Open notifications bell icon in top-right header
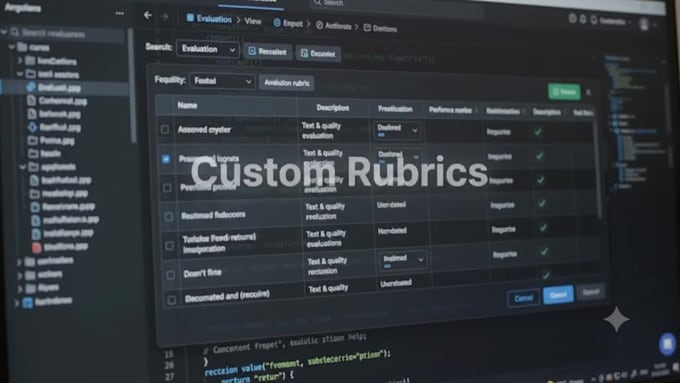The width and height of the screenshot is (680, 383). click(583, 19)
